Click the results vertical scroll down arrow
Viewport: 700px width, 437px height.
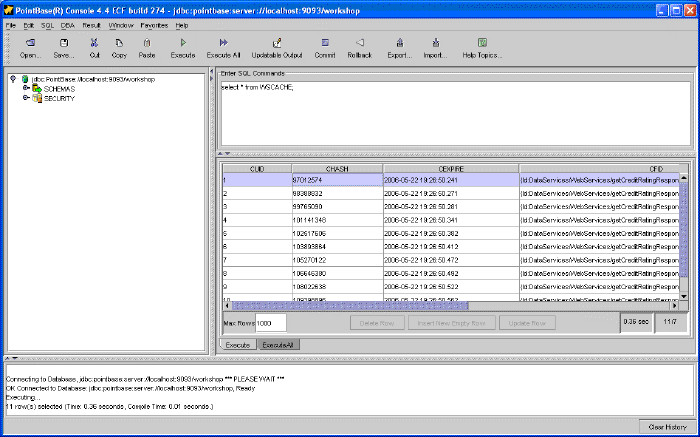tap(683, 296)
